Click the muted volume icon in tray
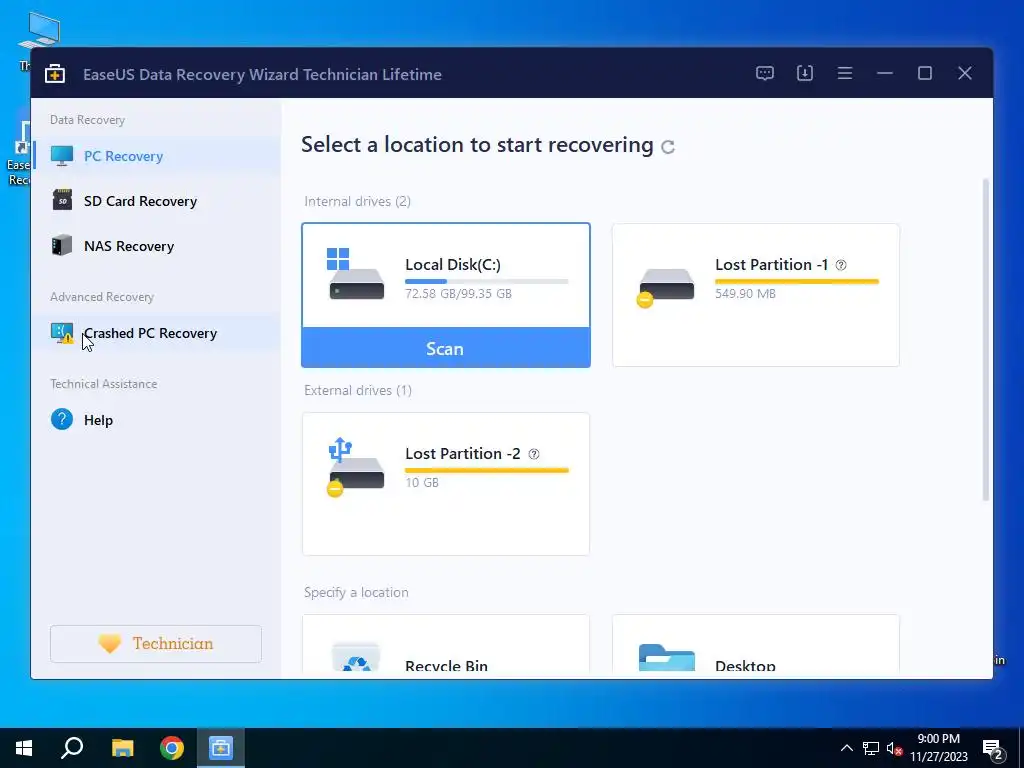 [895, 748]
